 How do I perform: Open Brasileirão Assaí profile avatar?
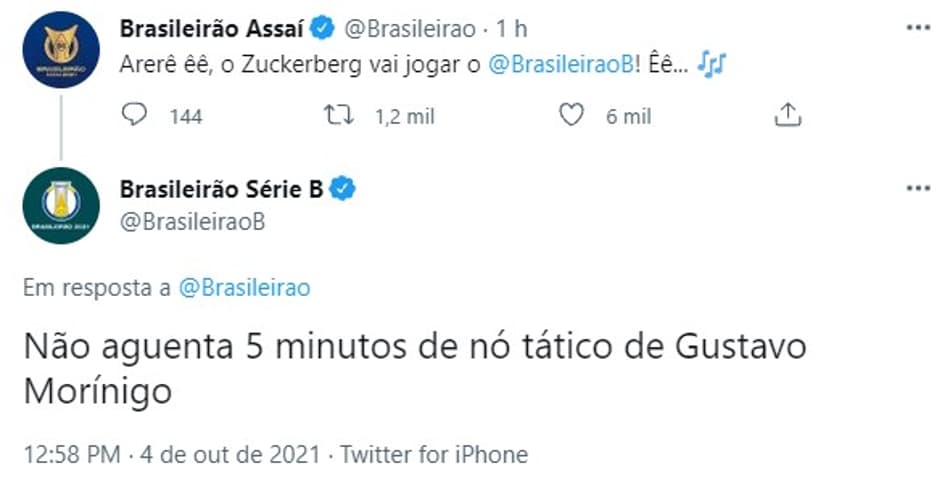click(x=61, y=50)
